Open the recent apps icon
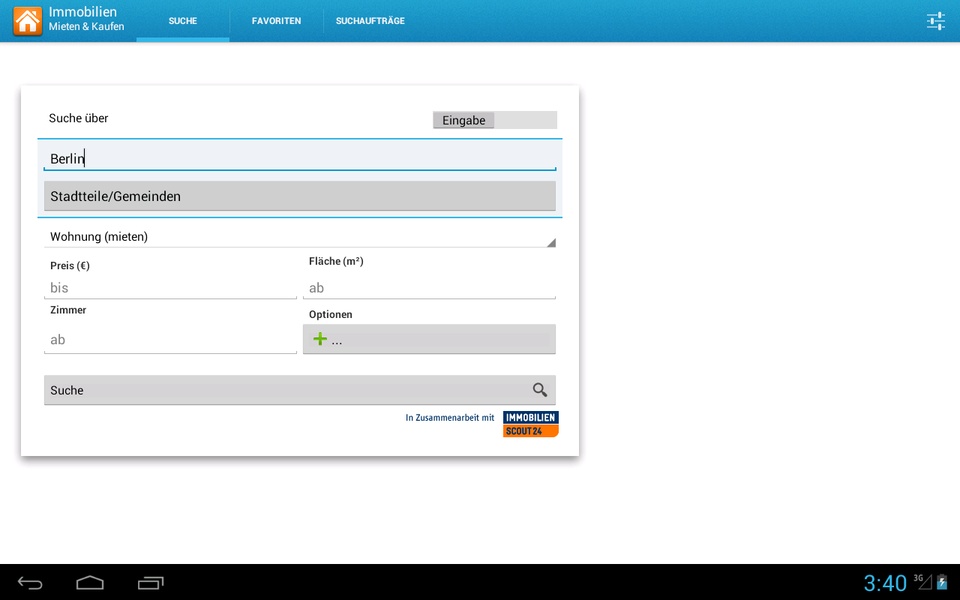The height and width of the screenshot is (600, 960). coord(151,583)
